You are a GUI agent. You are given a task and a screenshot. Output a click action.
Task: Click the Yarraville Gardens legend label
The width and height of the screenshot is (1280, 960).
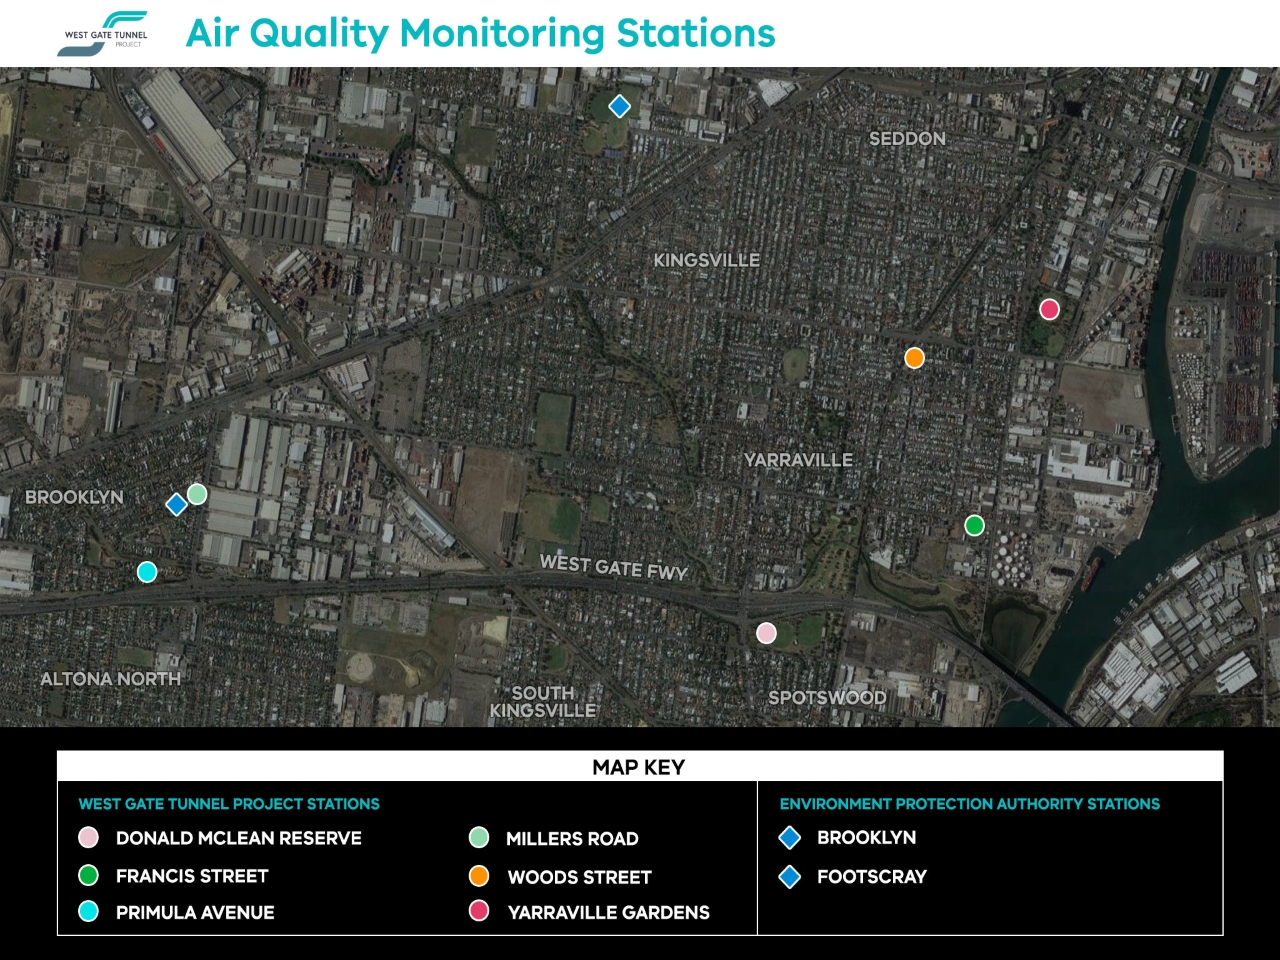pos(608,912)
